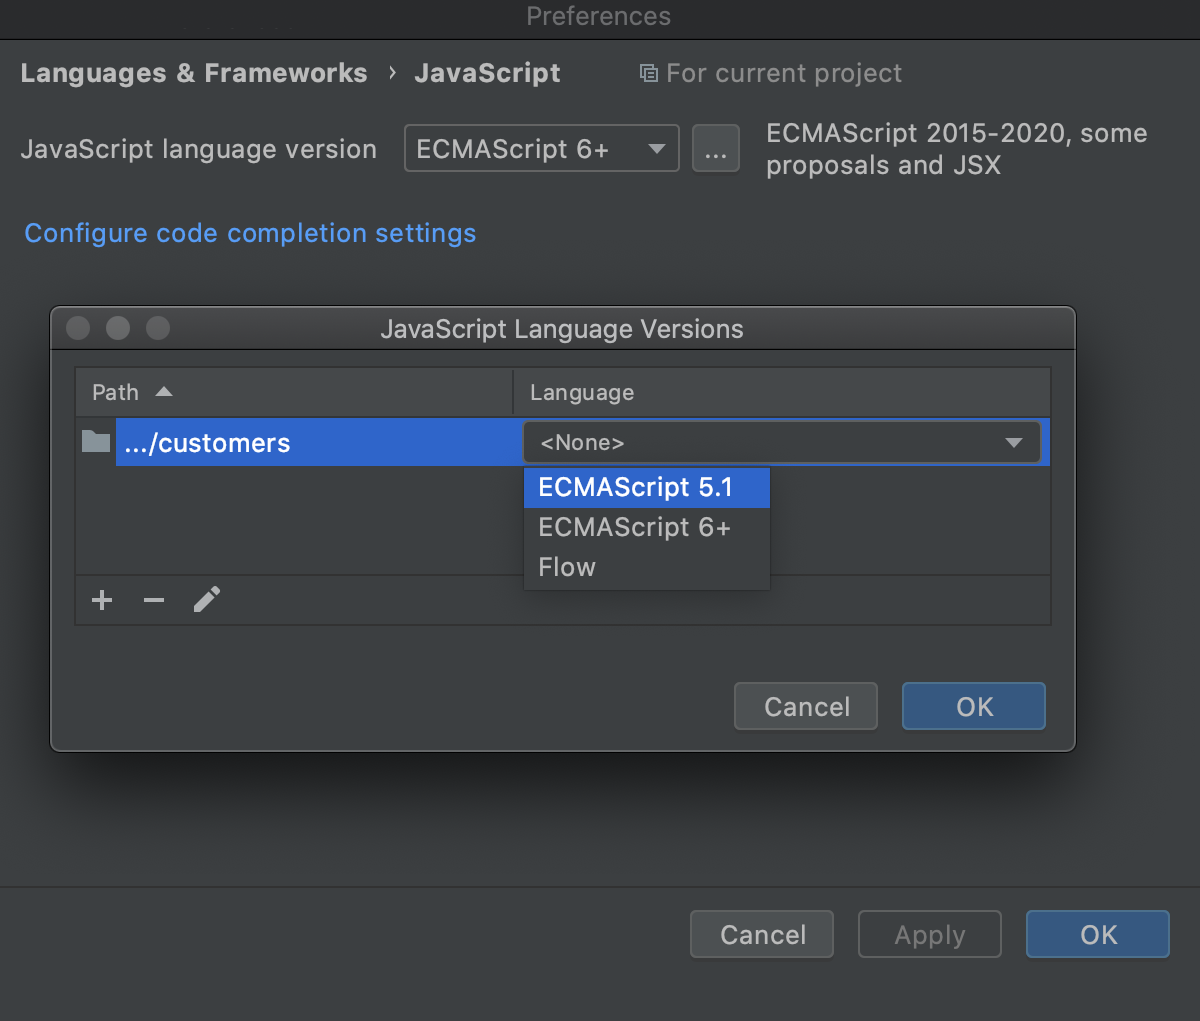Click the folder icon beside .../customers
This screenshot has height=1021, width=1200.
95,441
